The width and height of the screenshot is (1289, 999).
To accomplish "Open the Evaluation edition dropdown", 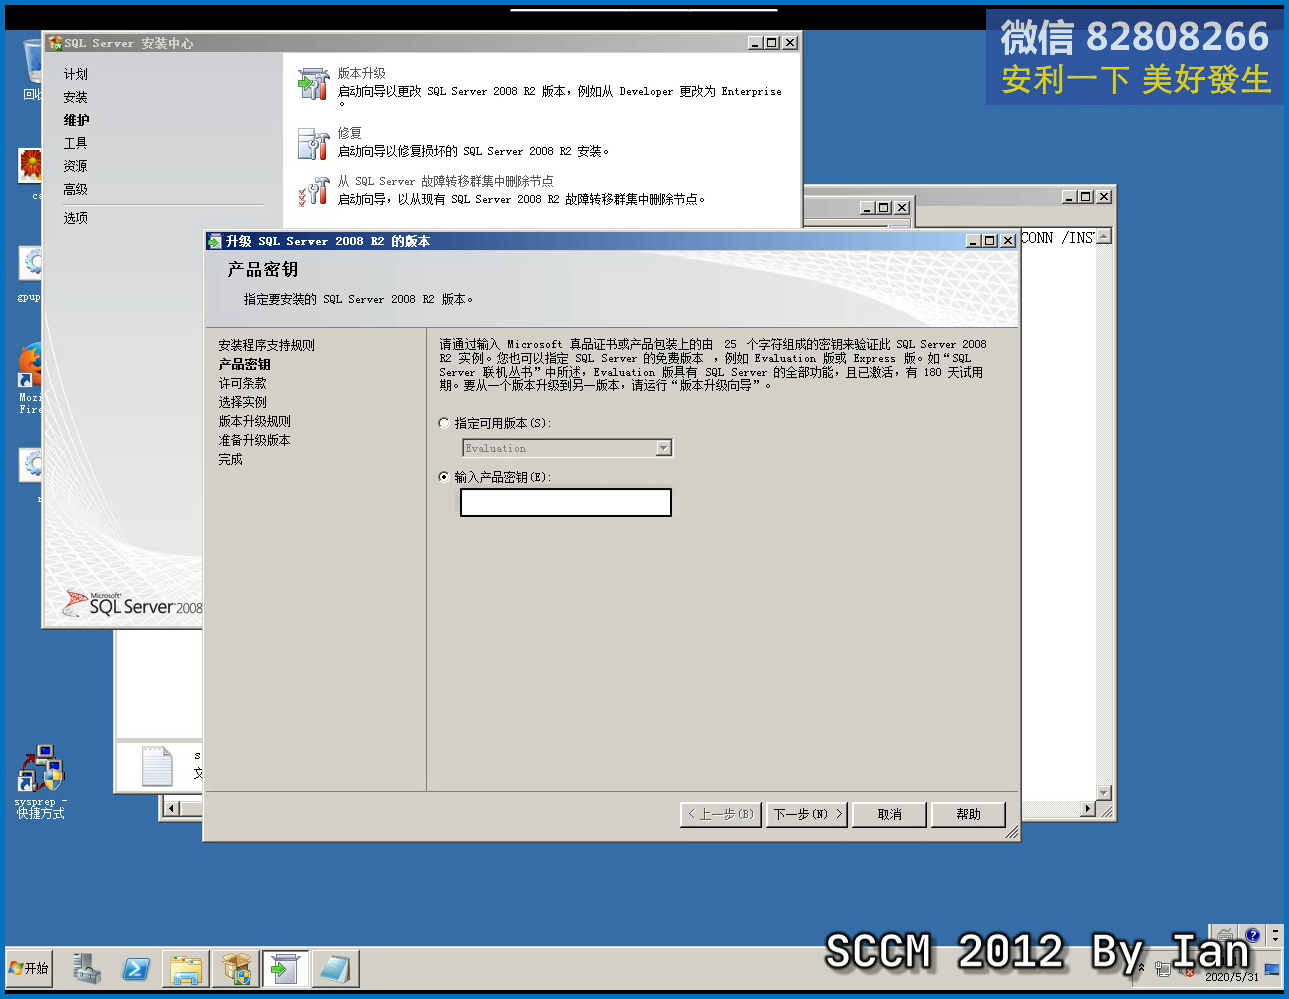I will tap(663, 448).
